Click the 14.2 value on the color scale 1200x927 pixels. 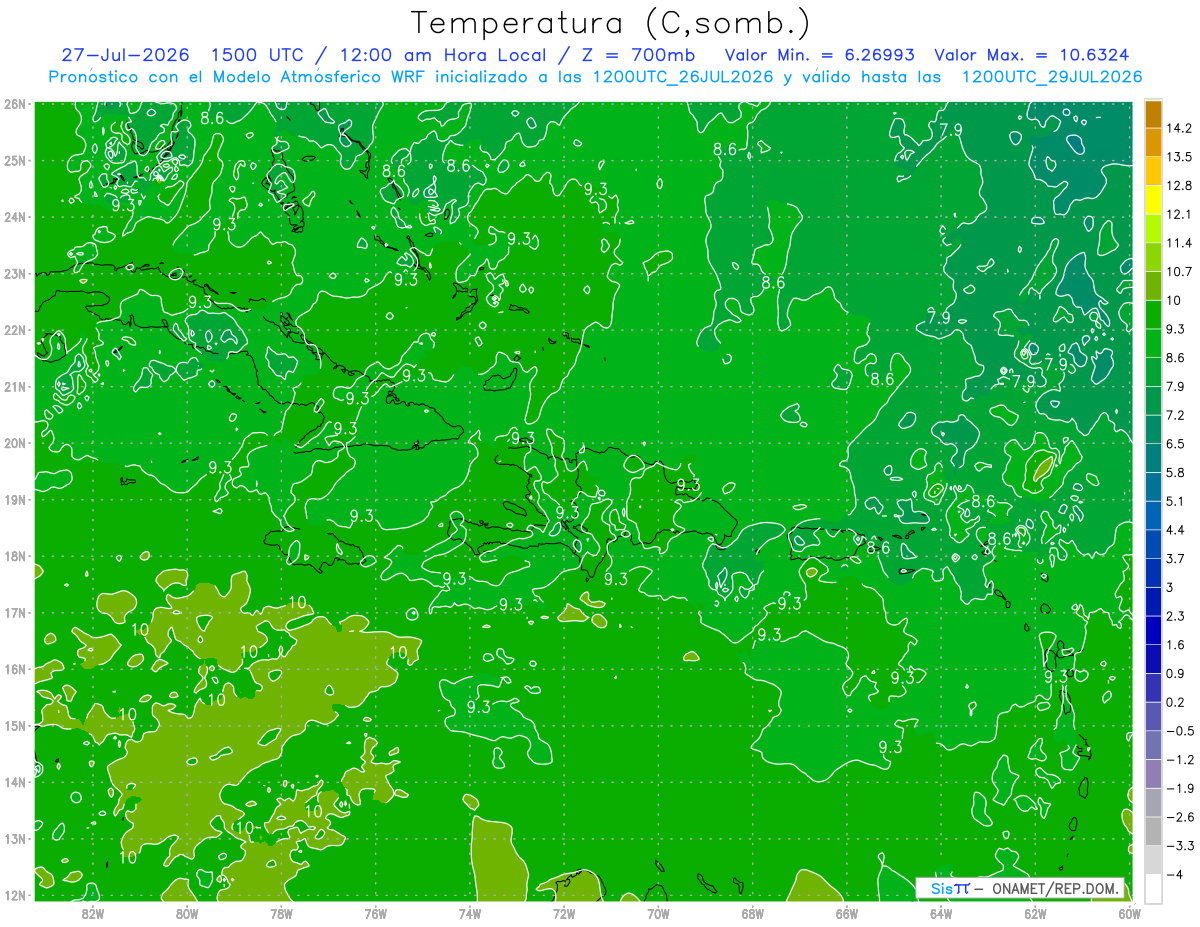click(x=1179, y=128)
